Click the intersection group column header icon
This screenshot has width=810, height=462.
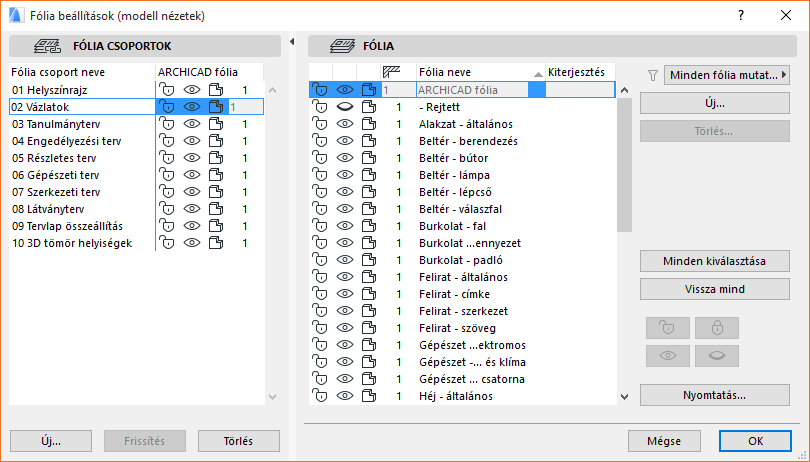tap(392, 72)
